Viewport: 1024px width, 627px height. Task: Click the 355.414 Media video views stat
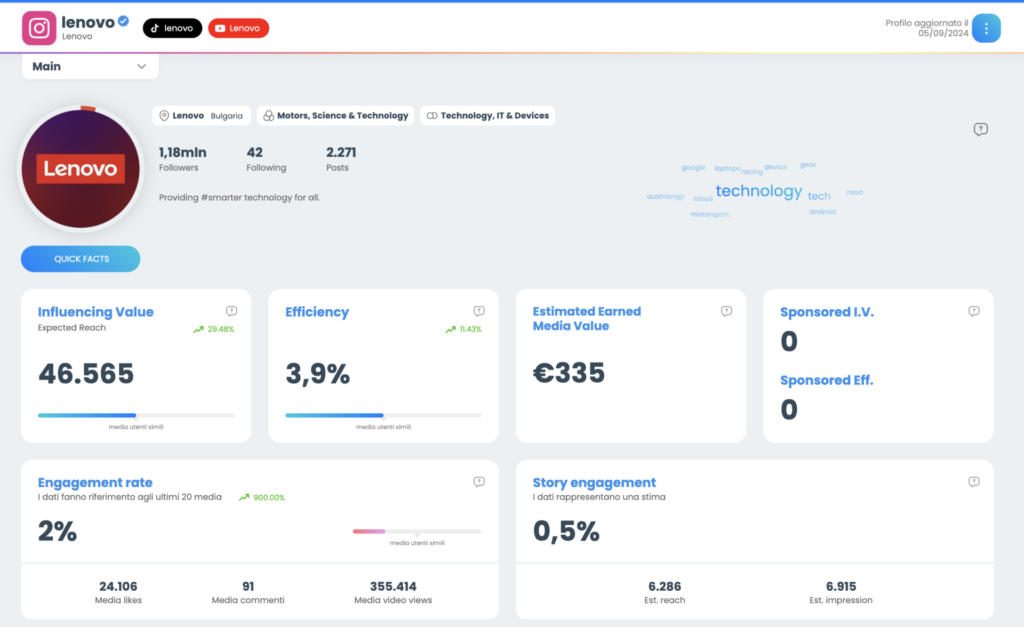pos(393,592)
